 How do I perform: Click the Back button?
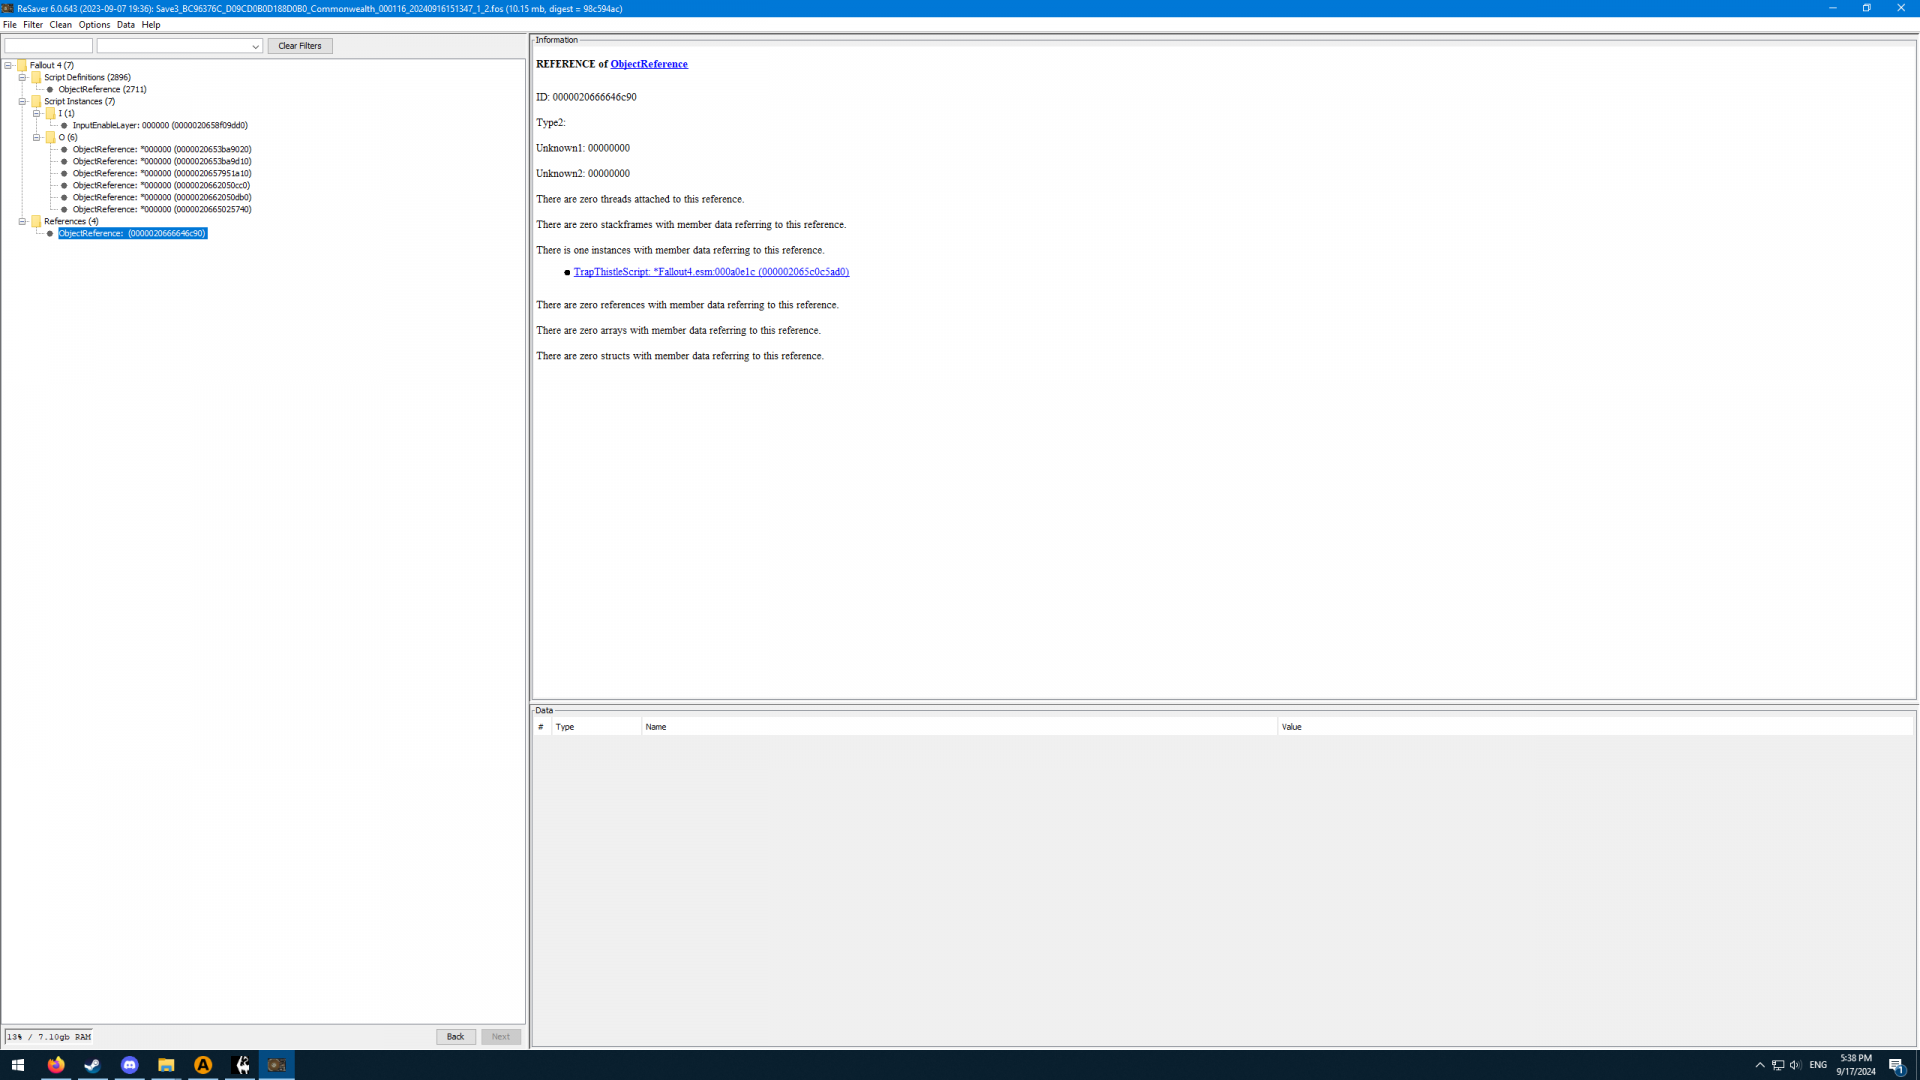coord(455,1037)
